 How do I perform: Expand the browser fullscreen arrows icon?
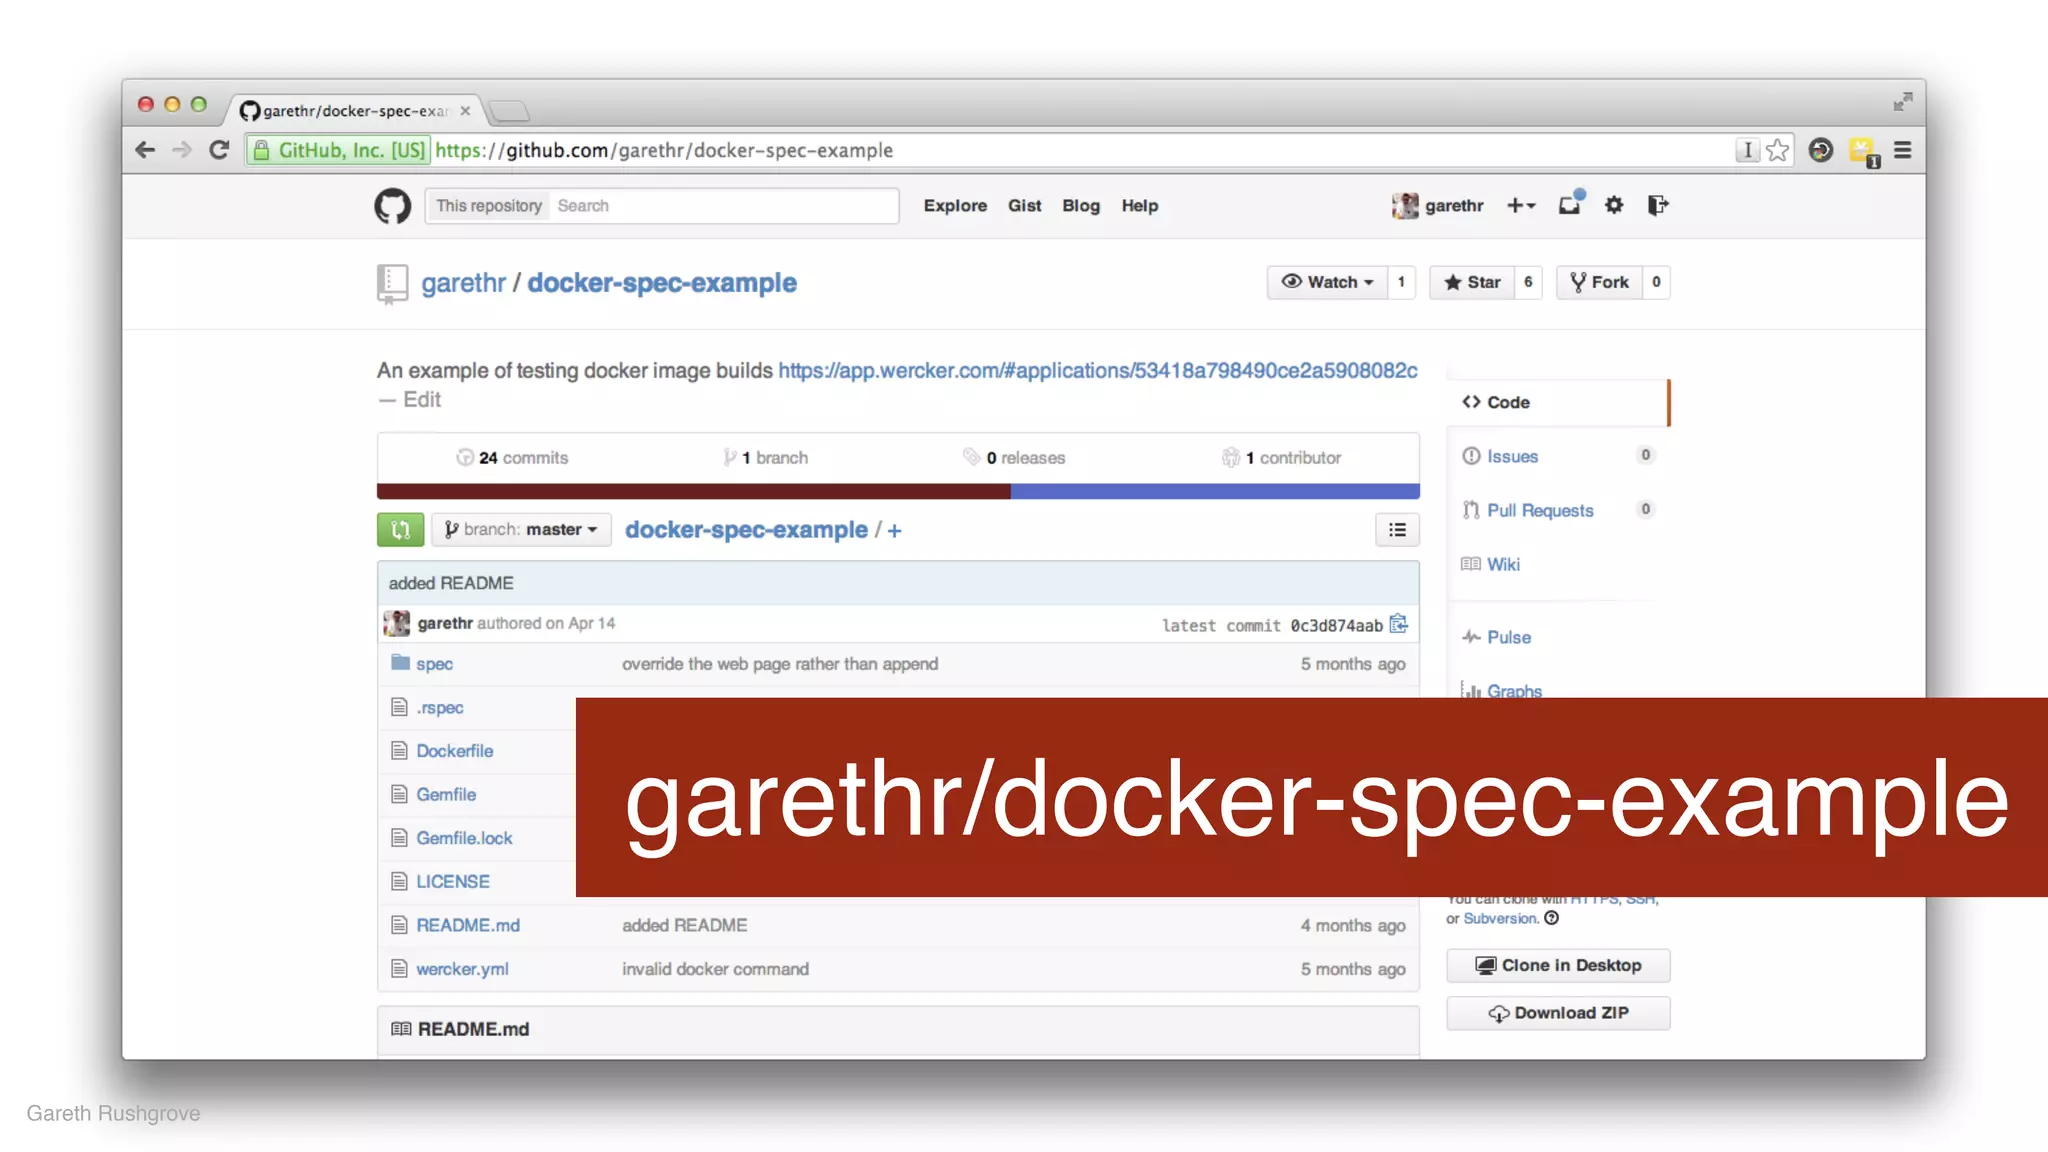tap(1902, 101)
